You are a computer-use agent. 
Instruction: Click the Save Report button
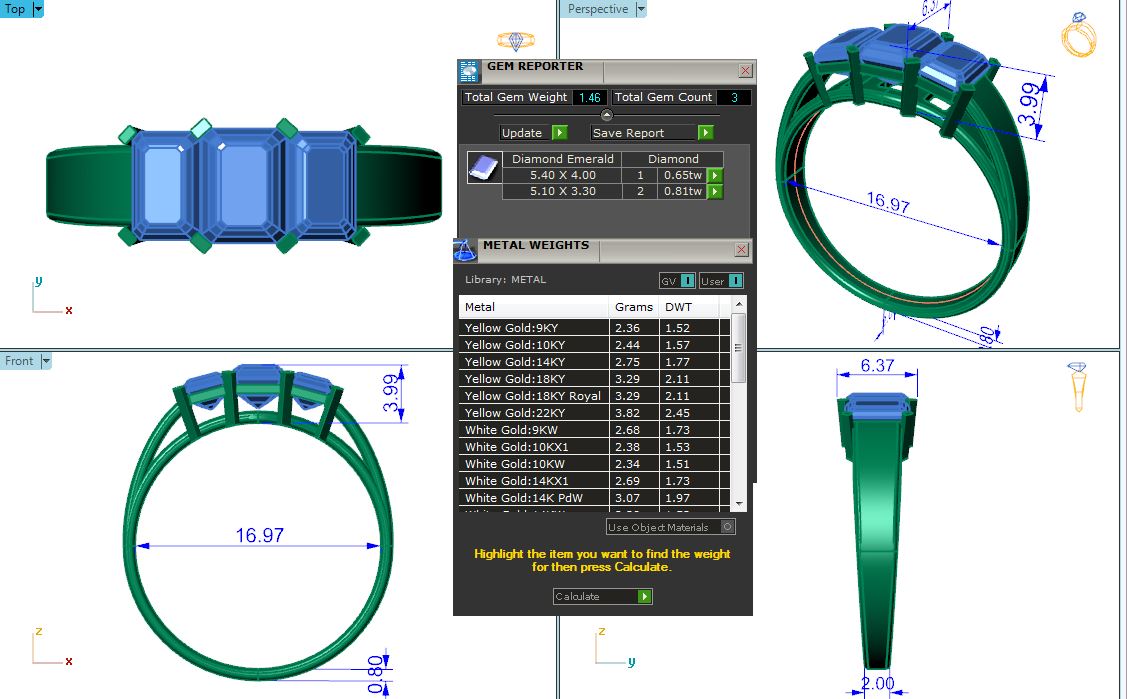pos(651,133)
